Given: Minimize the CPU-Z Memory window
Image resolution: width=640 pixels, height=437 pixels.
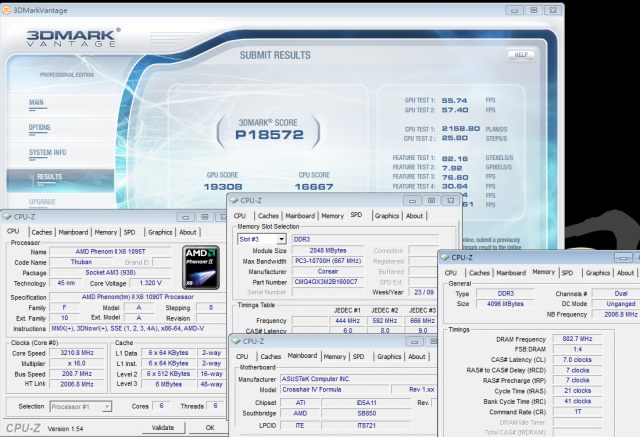Looking at the screenshot, I should 623,258.
